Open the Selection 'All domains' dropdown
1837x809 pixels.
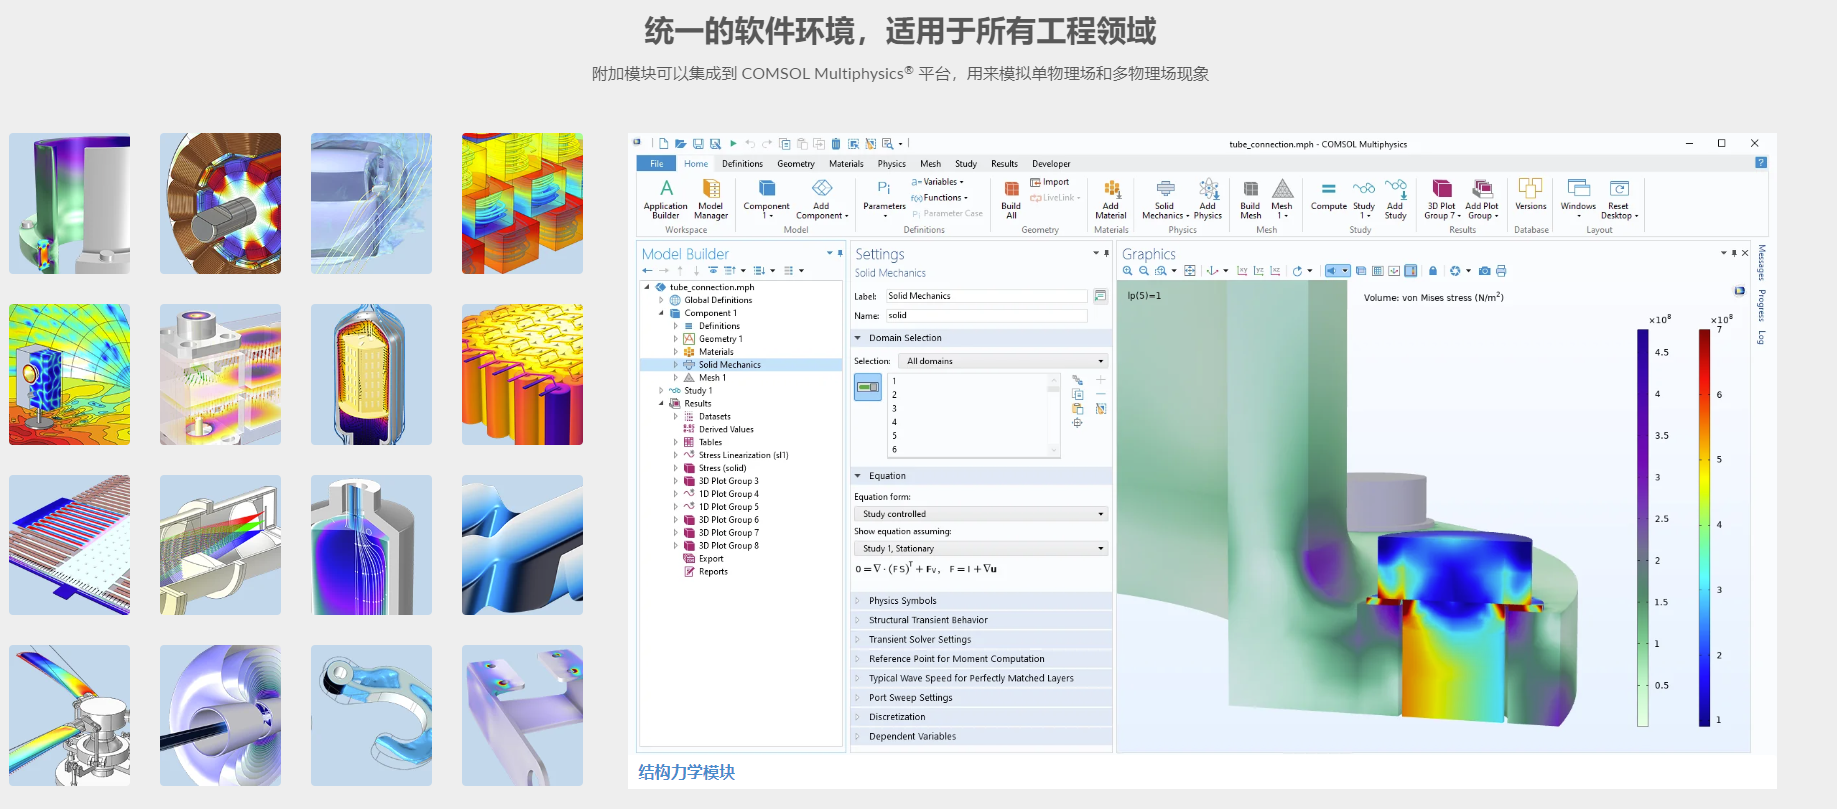click(x=1003, y=361)
